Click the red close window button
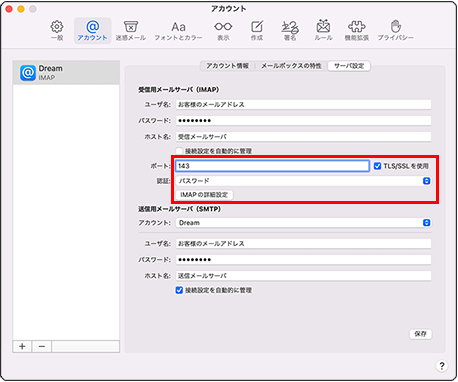The width and height of the screenshot is (458, 382). tap(9, 9)
